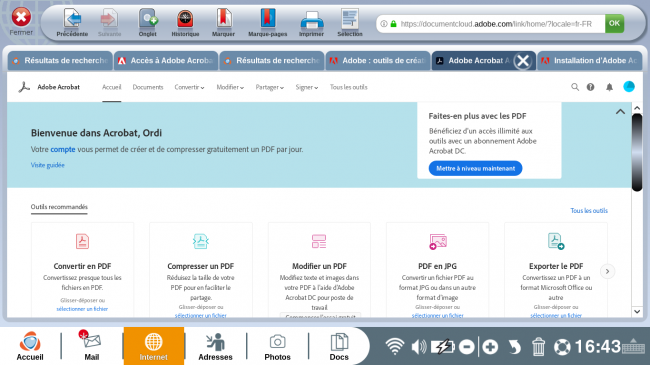Image resolution: width=650 pixels, height=365 pixels.
Task: Open Internet in bottom dock
Action: 153,346
